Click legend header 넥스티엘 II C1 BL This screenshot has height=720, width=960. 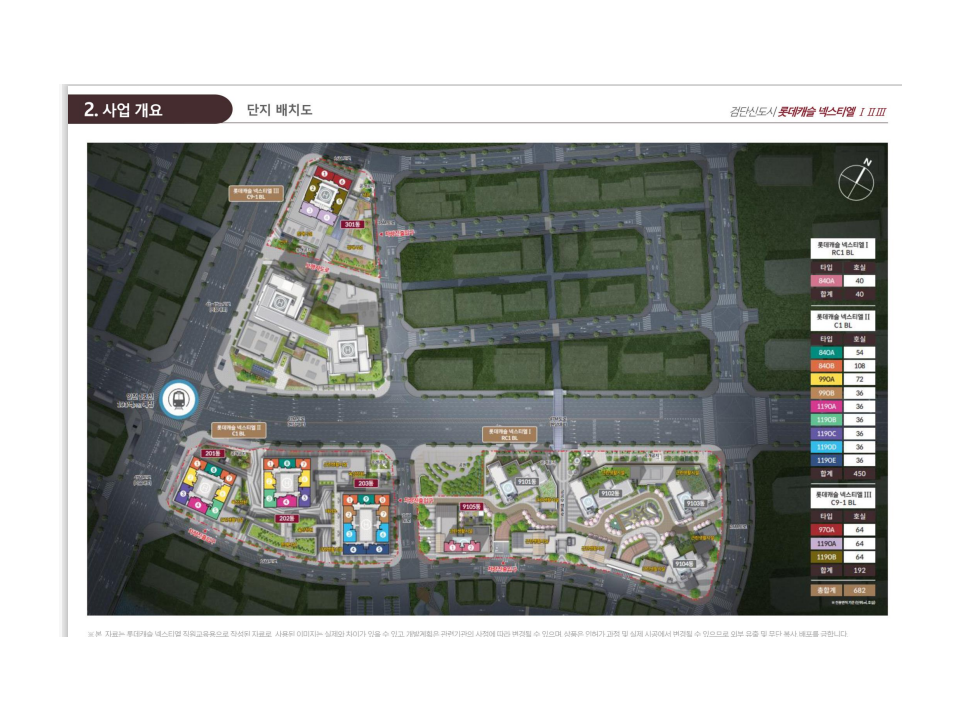coord(842,321)
